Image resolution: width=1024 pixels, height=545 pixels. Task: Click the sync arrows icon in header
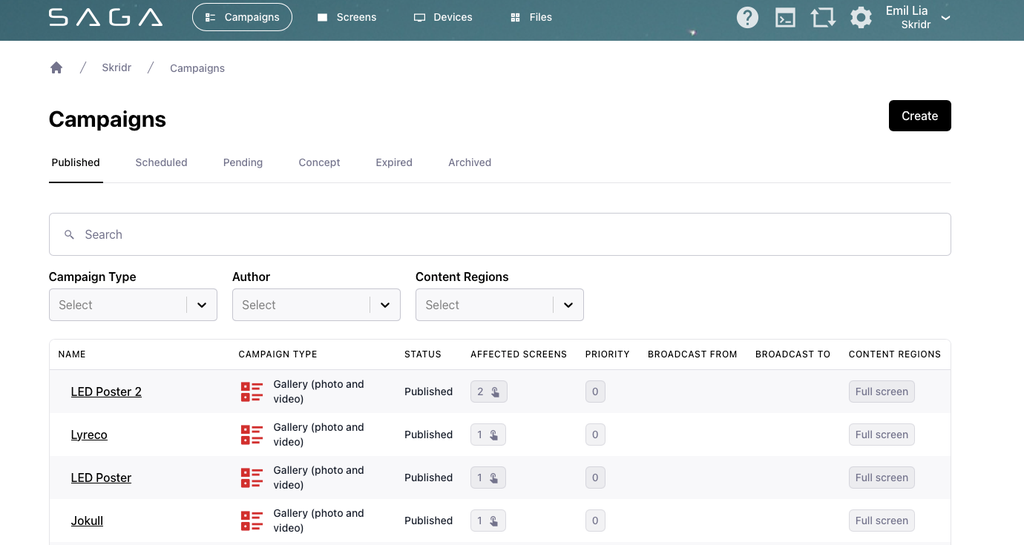(823, 18)
